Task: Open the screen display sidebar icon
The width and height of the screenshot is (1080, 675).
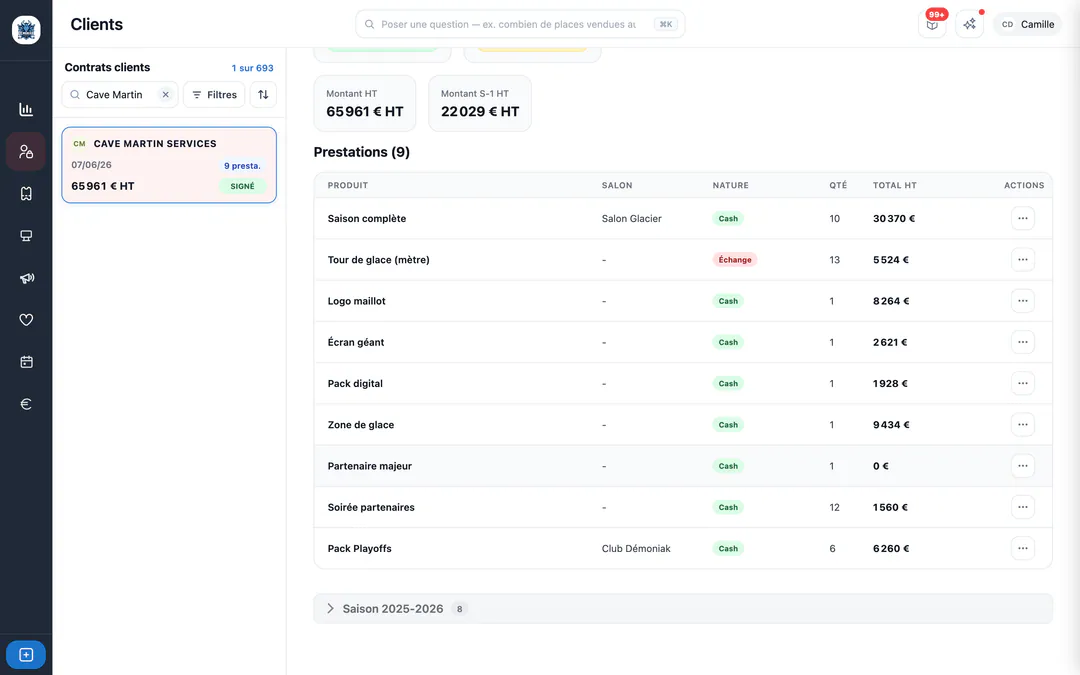Action: [x=26, y=236]
